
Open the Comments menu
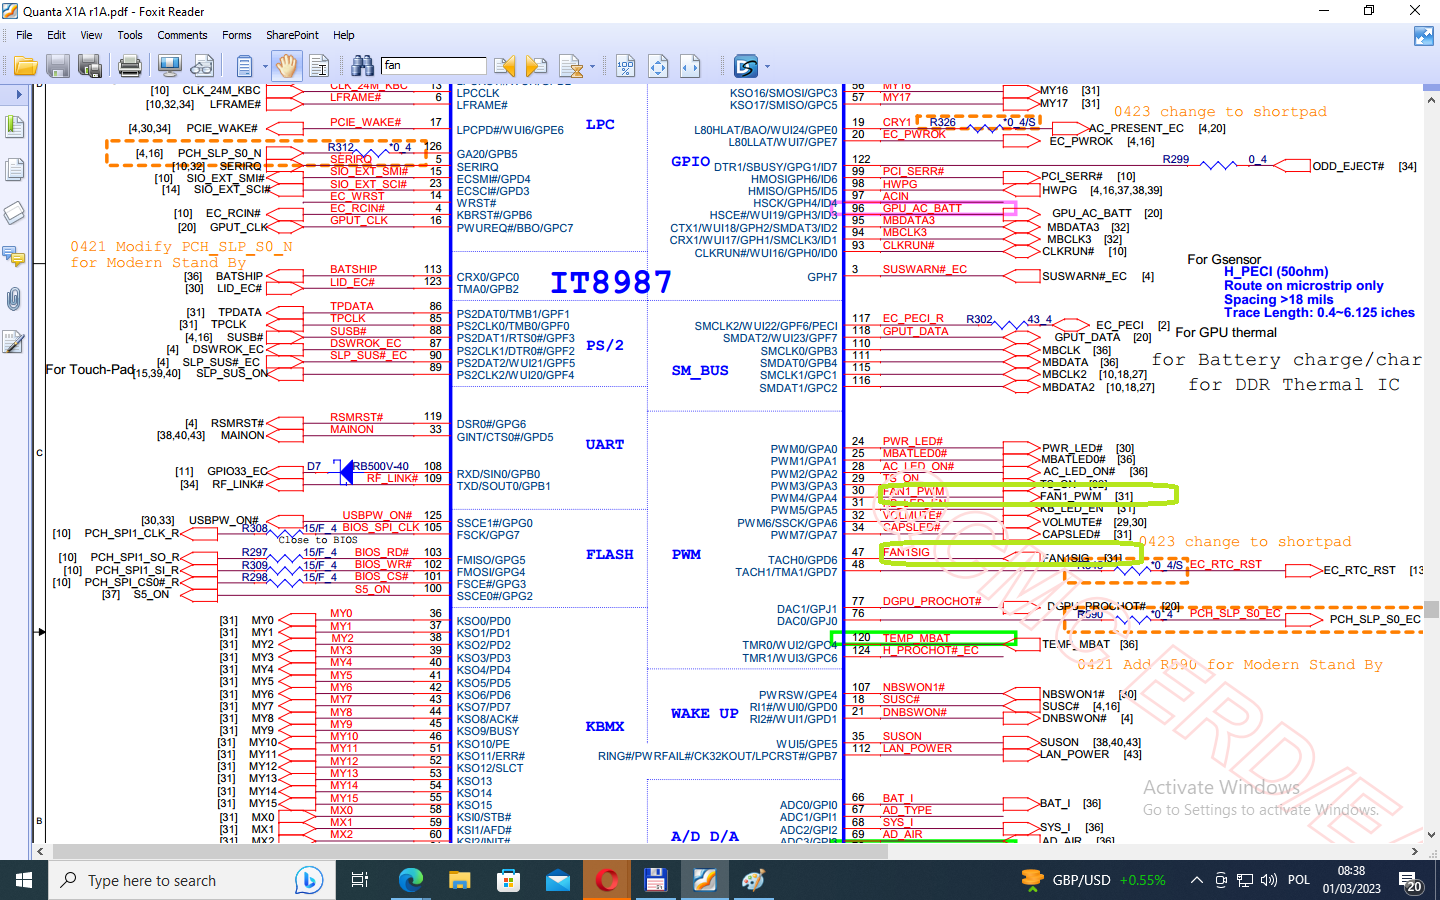tap(182, 35)
